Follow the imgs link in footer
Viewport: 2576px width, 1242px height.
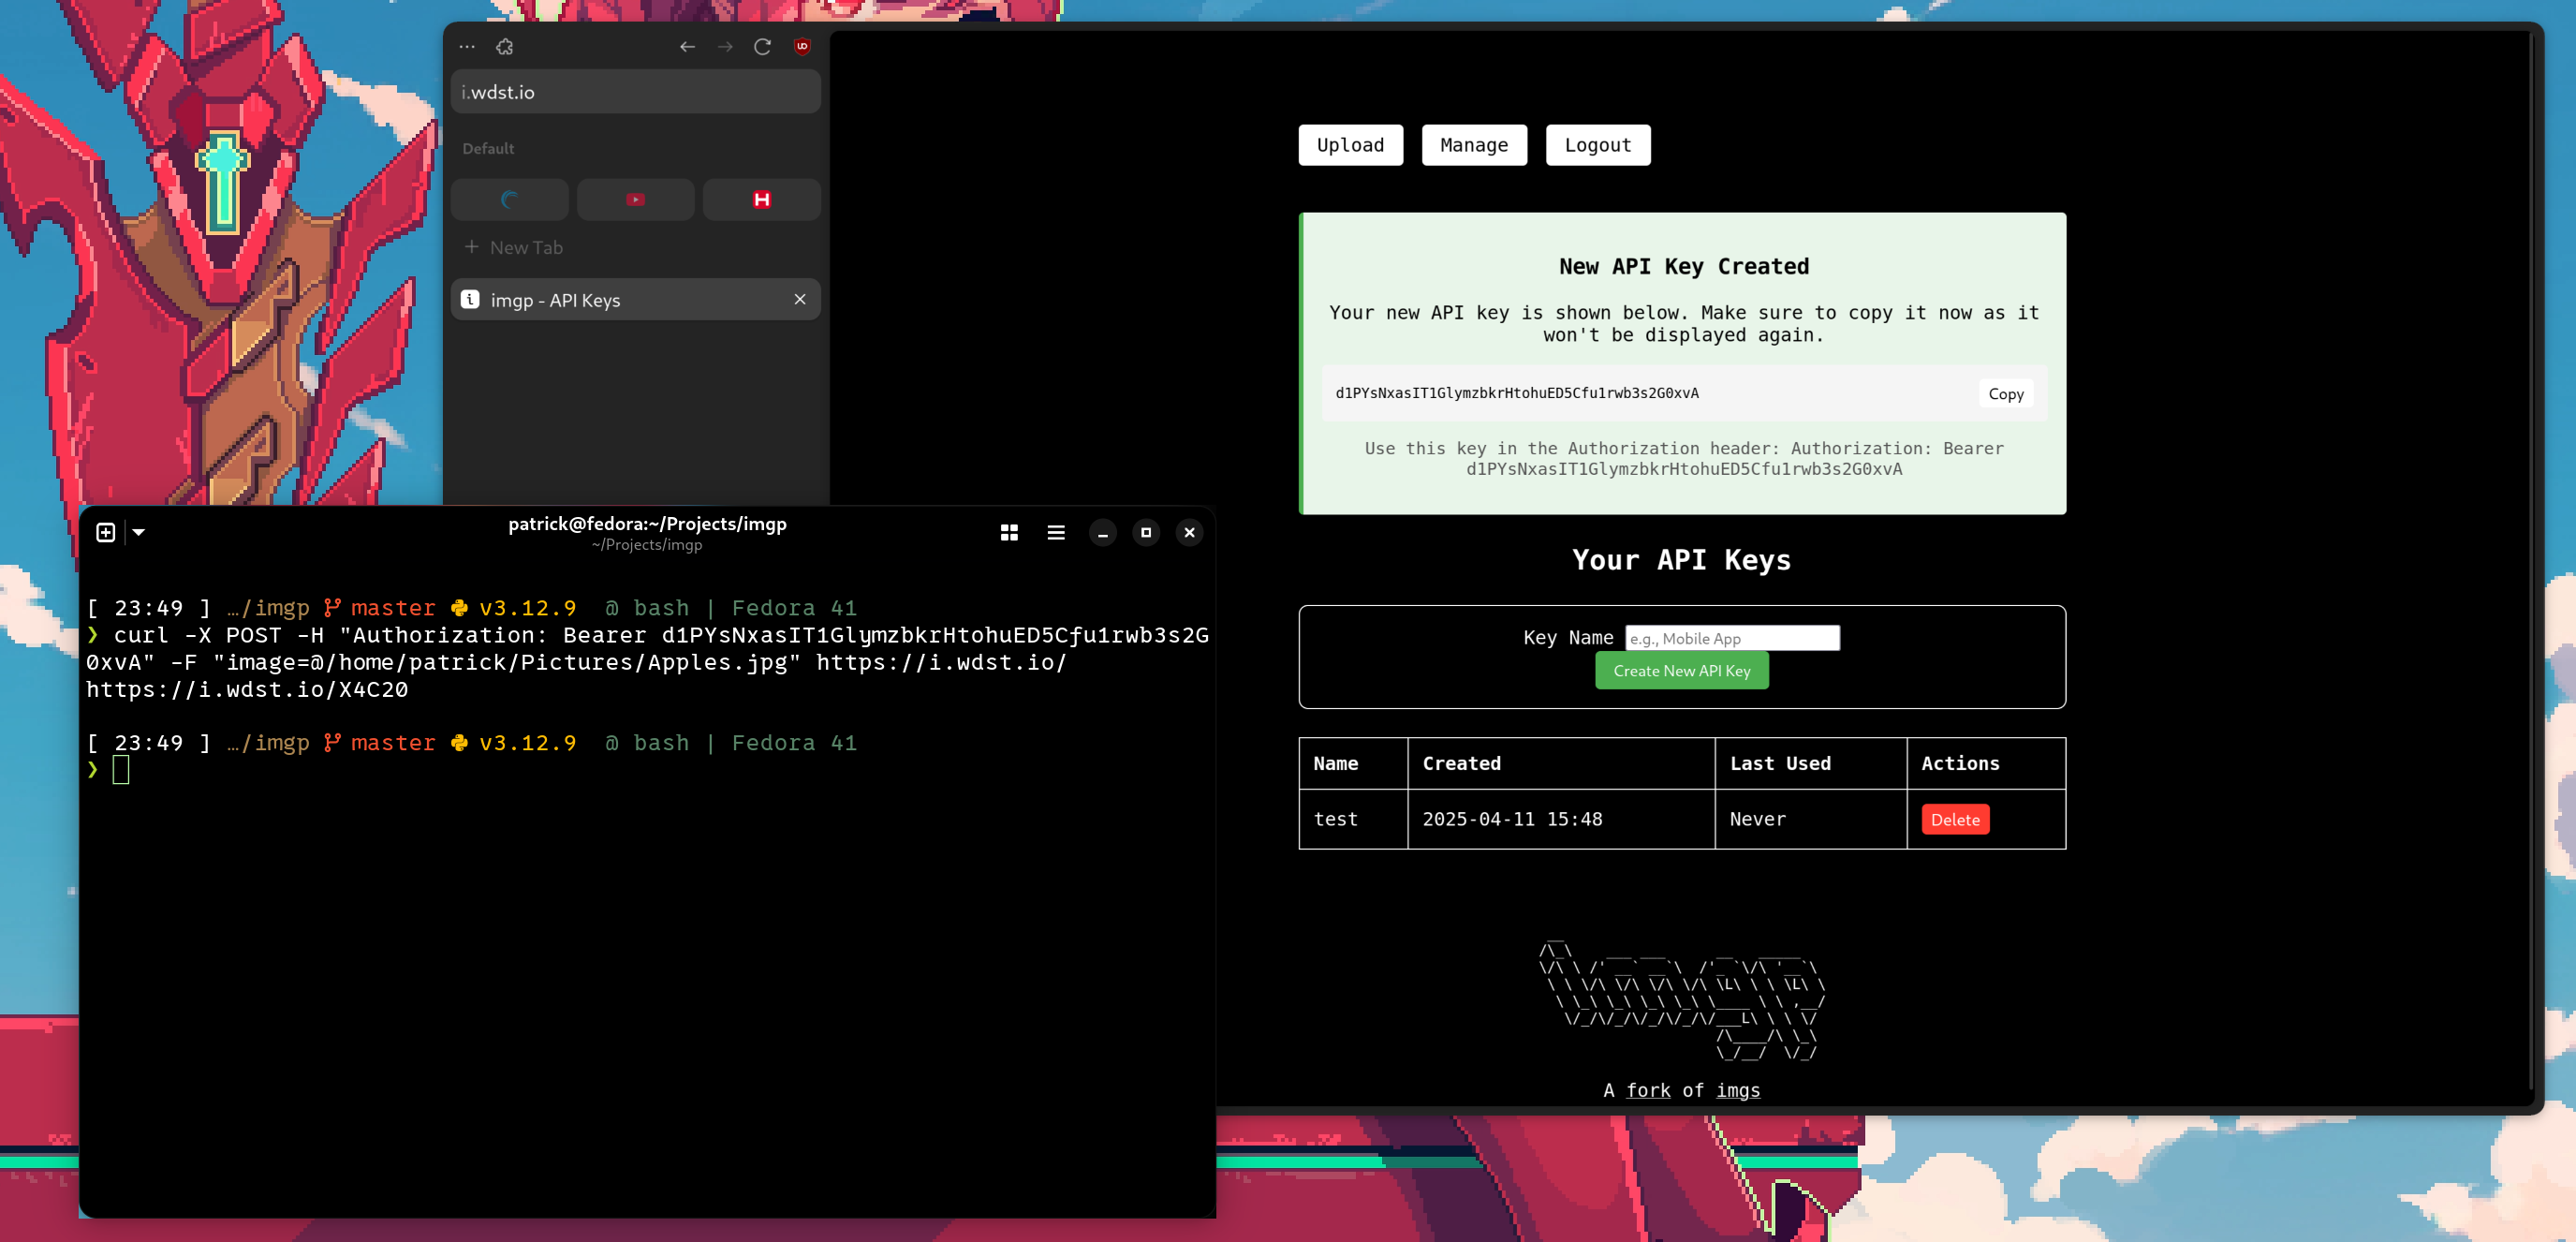point(1738,1091)
